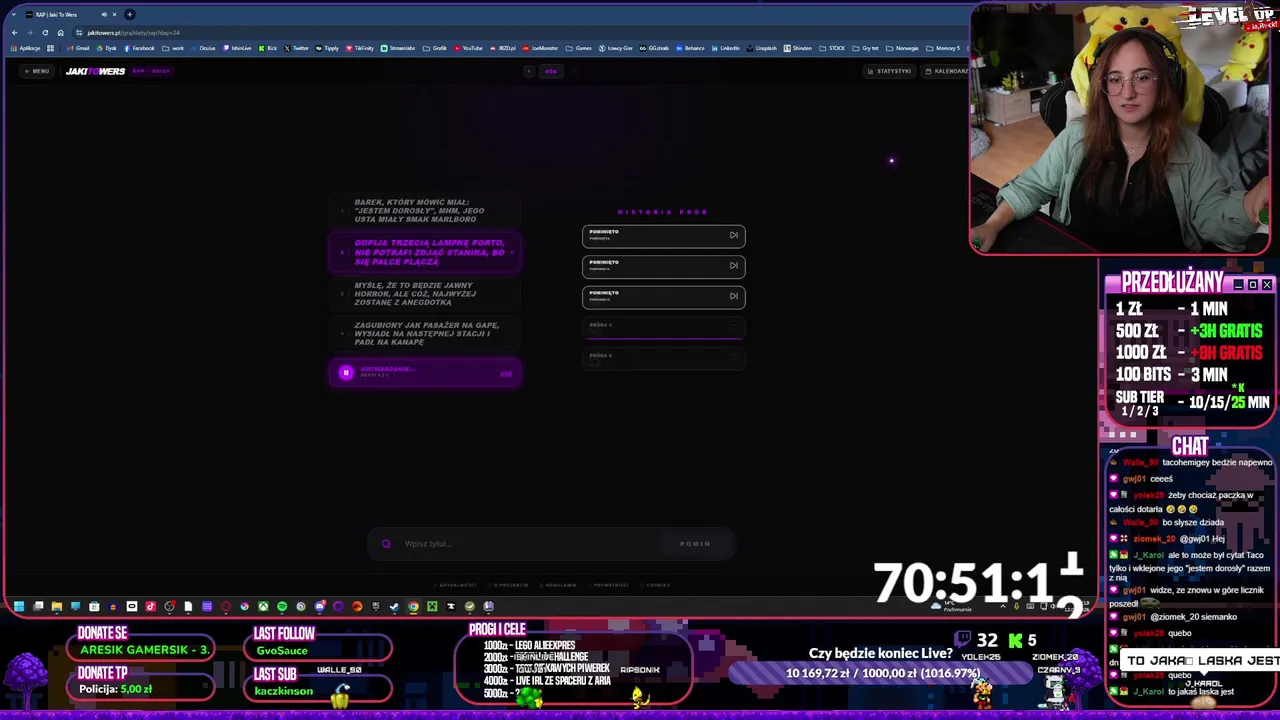This screenshot has height=720, width=1280.
Task: Expand the work bookmark folder
Action: pyautogui.click(x=173, y=48)
